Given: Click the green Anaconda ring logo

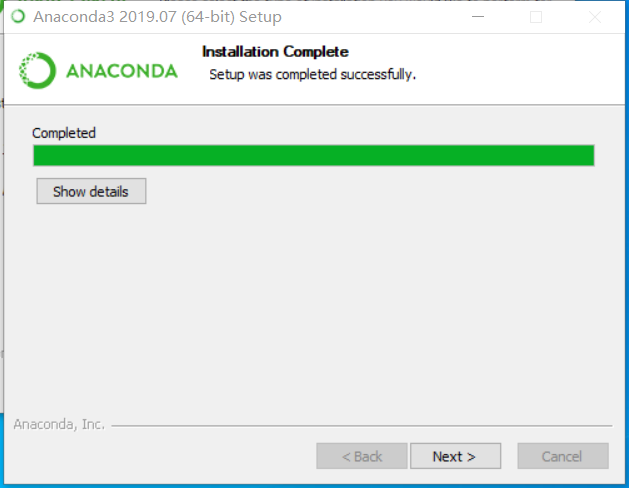Looking at the screenshot, I should 37,71.
